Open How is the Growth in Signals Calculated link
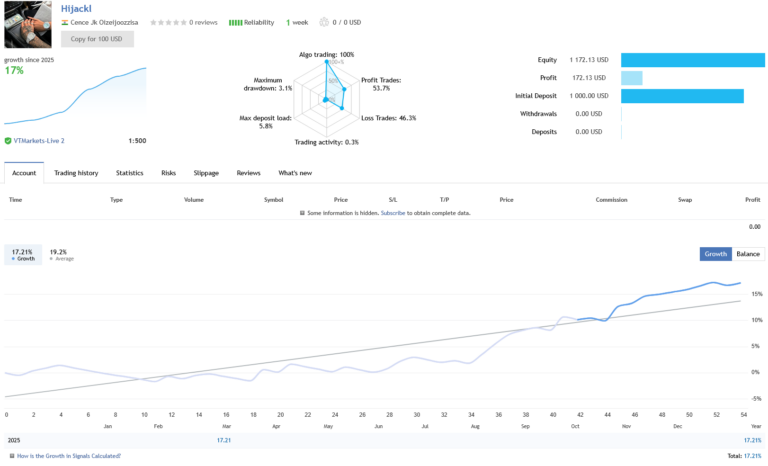This screenshot has height=466, width=768. pos(69,456)
